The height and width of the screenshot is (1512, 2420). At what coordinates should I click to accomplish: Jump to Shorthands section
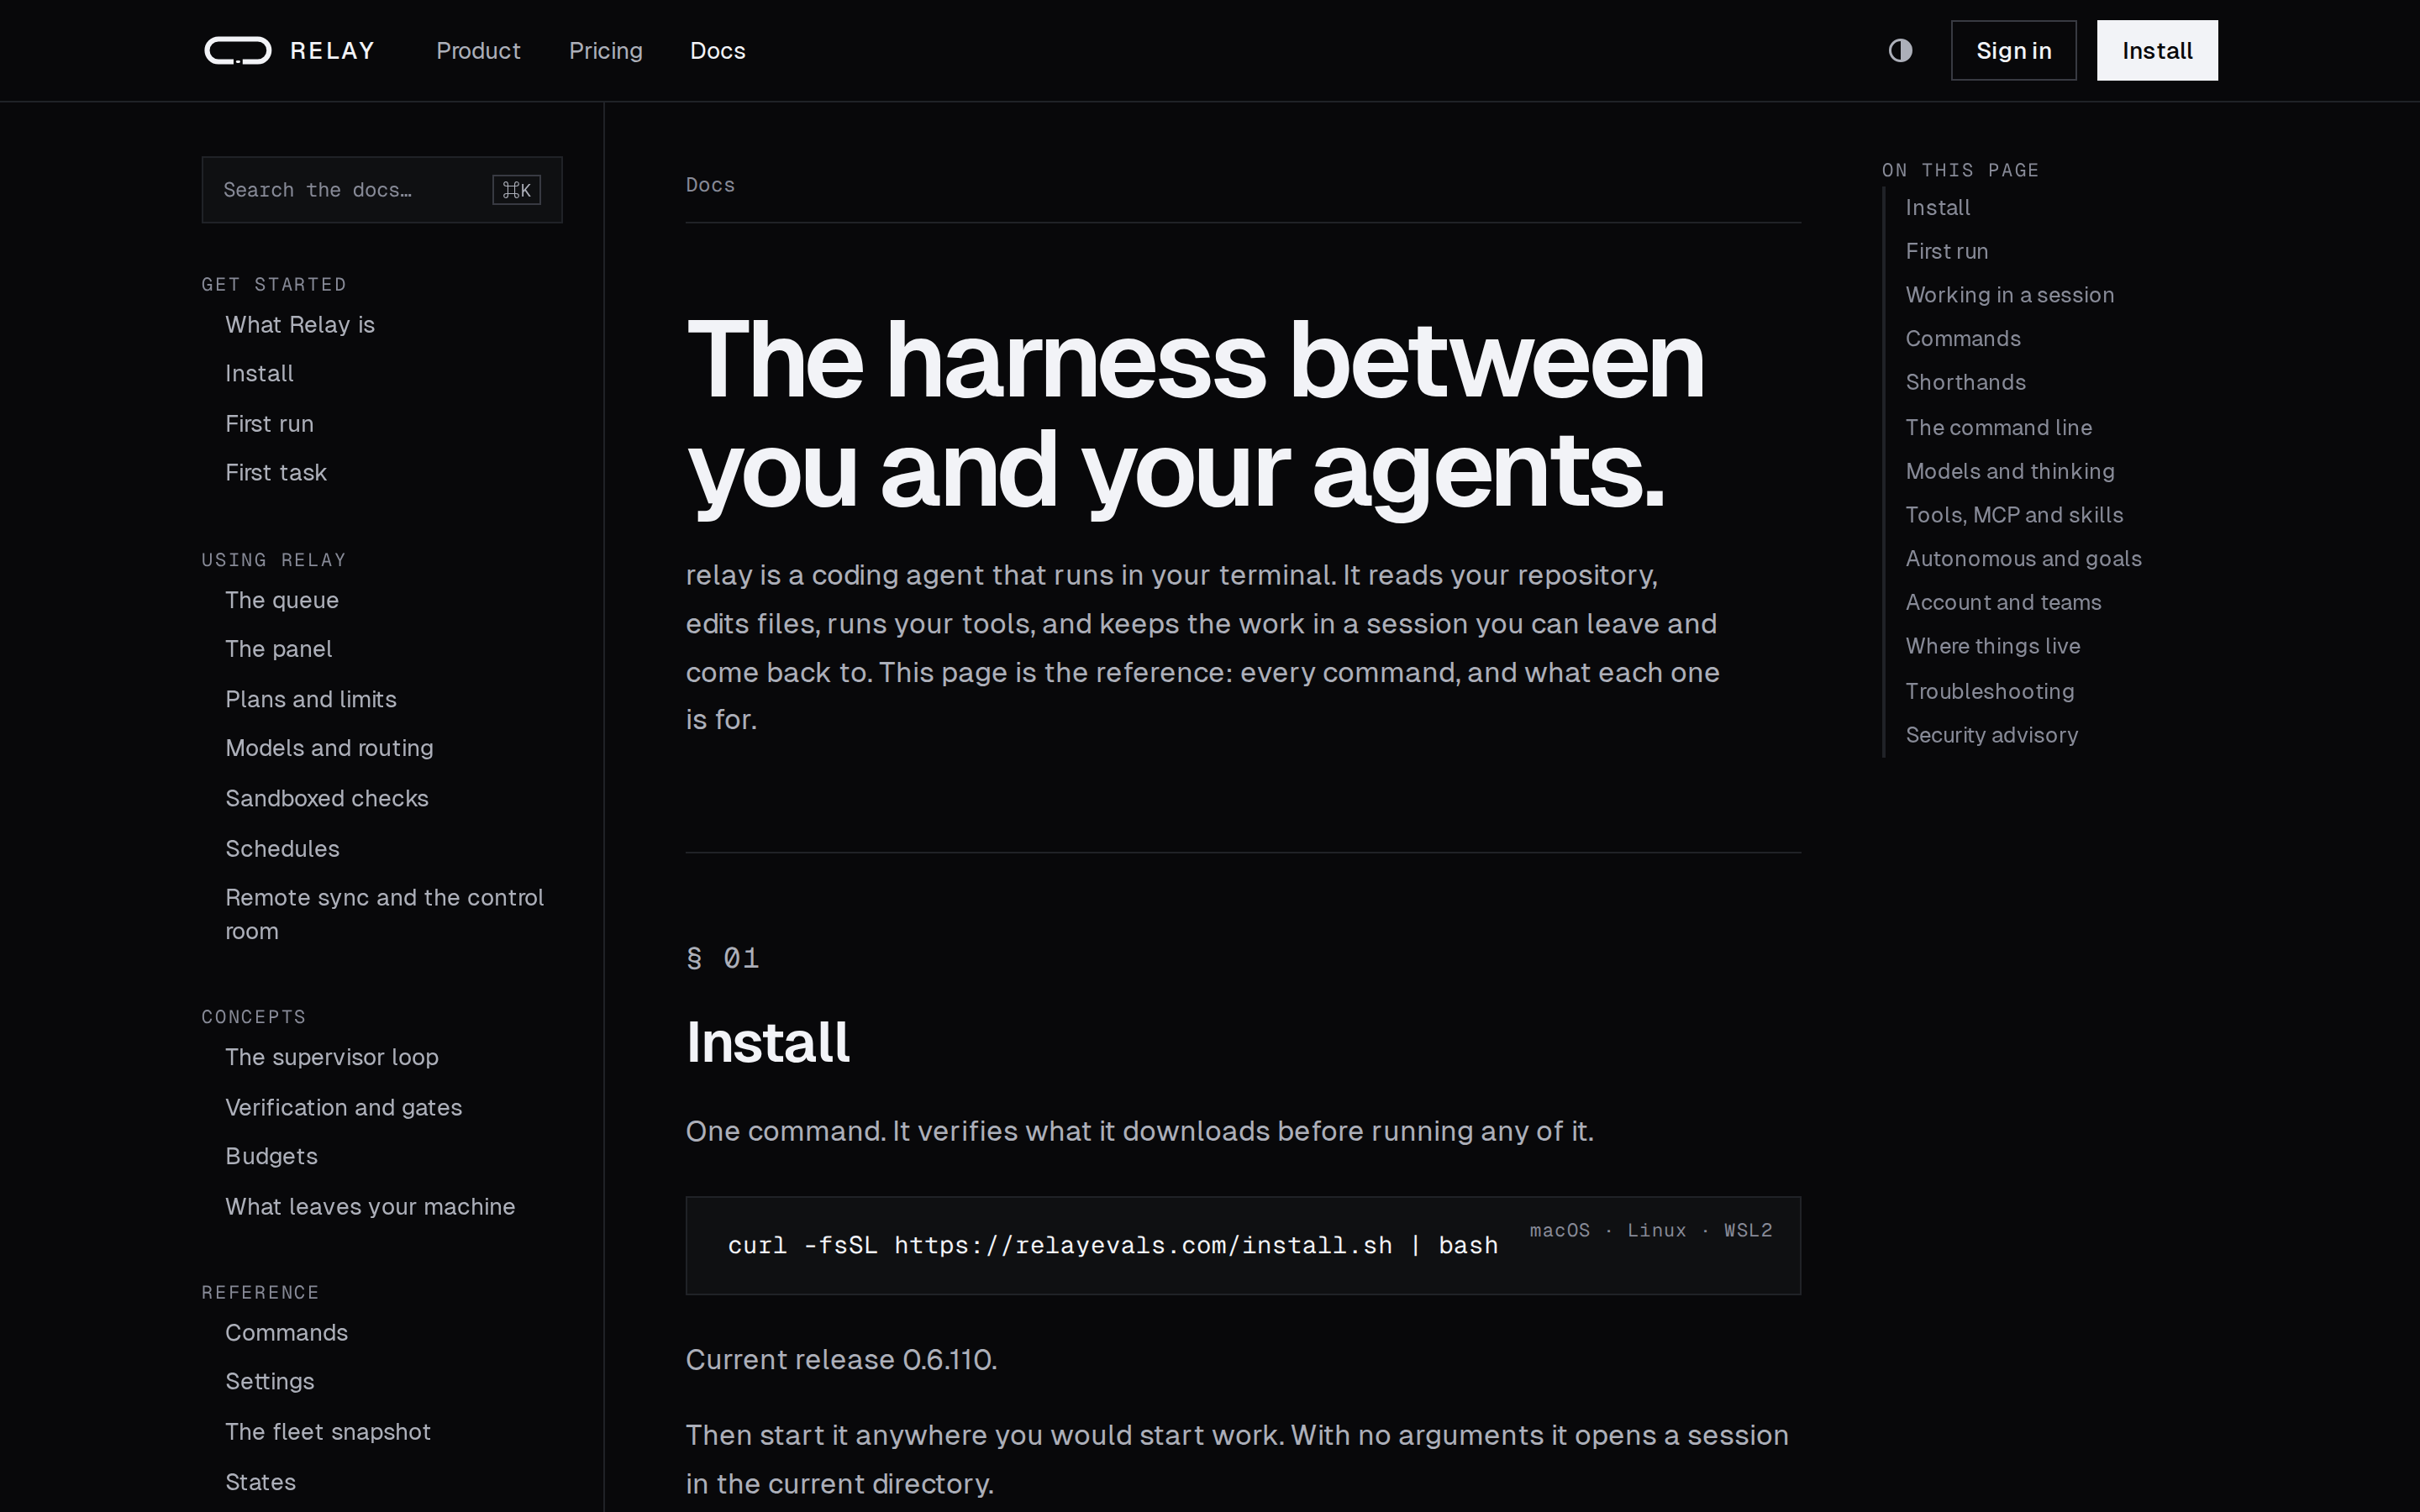click(1965, 382)
